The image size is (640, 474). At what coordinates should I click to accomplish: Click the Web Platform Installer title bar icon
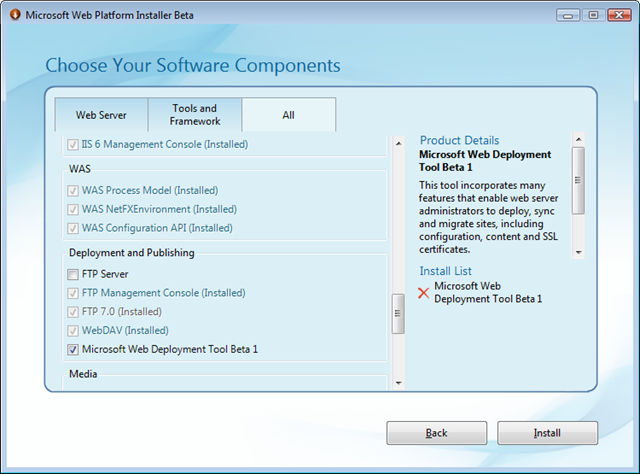tap(15, 15)
